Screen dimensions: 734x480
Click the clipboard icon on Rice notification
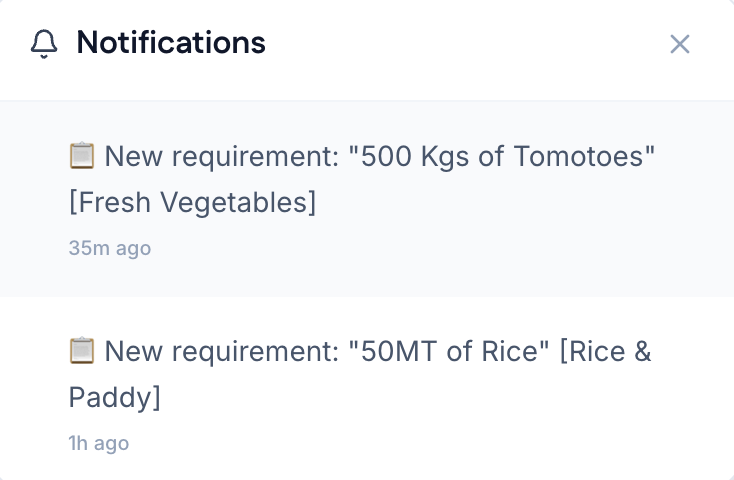82,351
